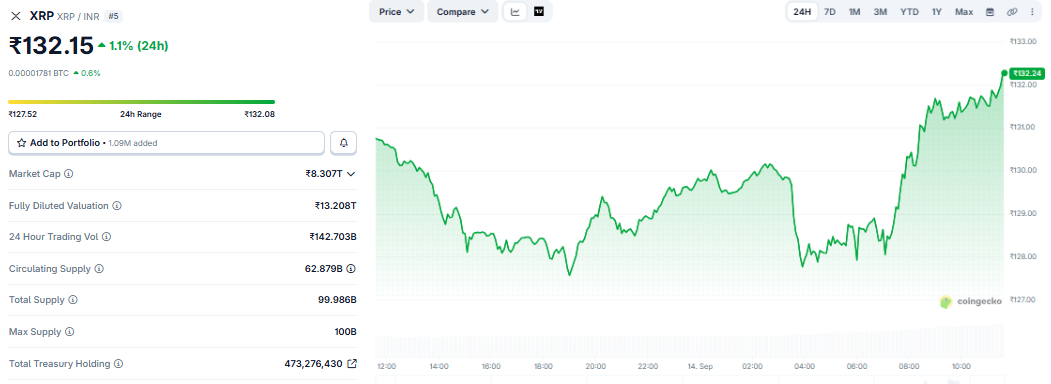1051x384 pixels.
Task: Open Total Supply info icon
Action: [x=73, y=300]
